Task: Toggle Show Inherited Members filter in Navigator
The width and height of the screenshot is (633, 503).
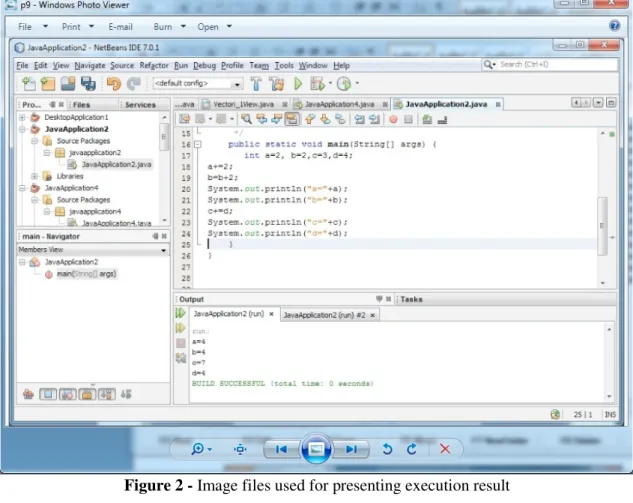Action: [x=28, y=394]
